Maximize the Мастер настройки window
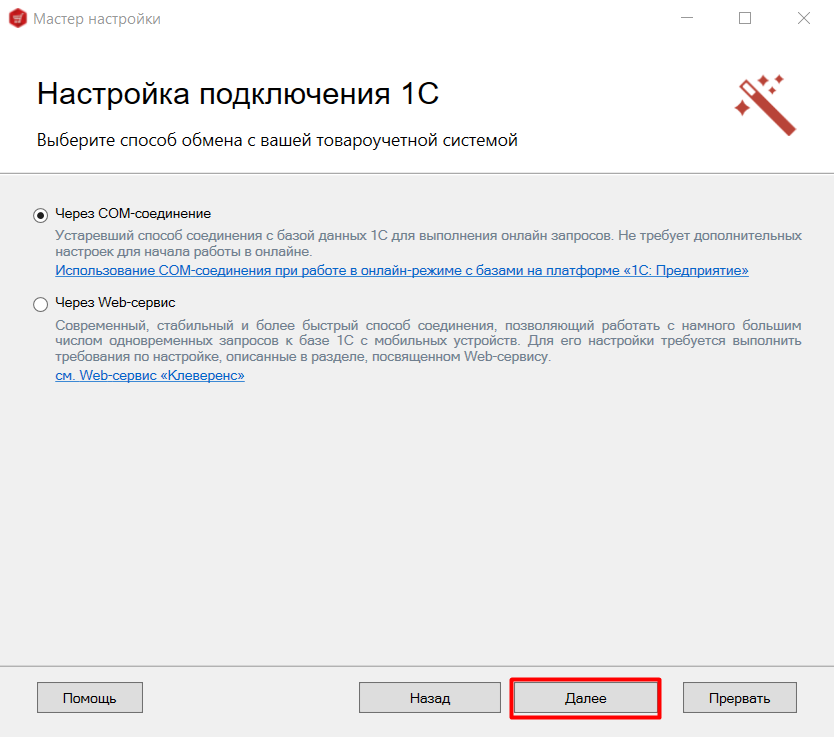 [x=745, y=18]
